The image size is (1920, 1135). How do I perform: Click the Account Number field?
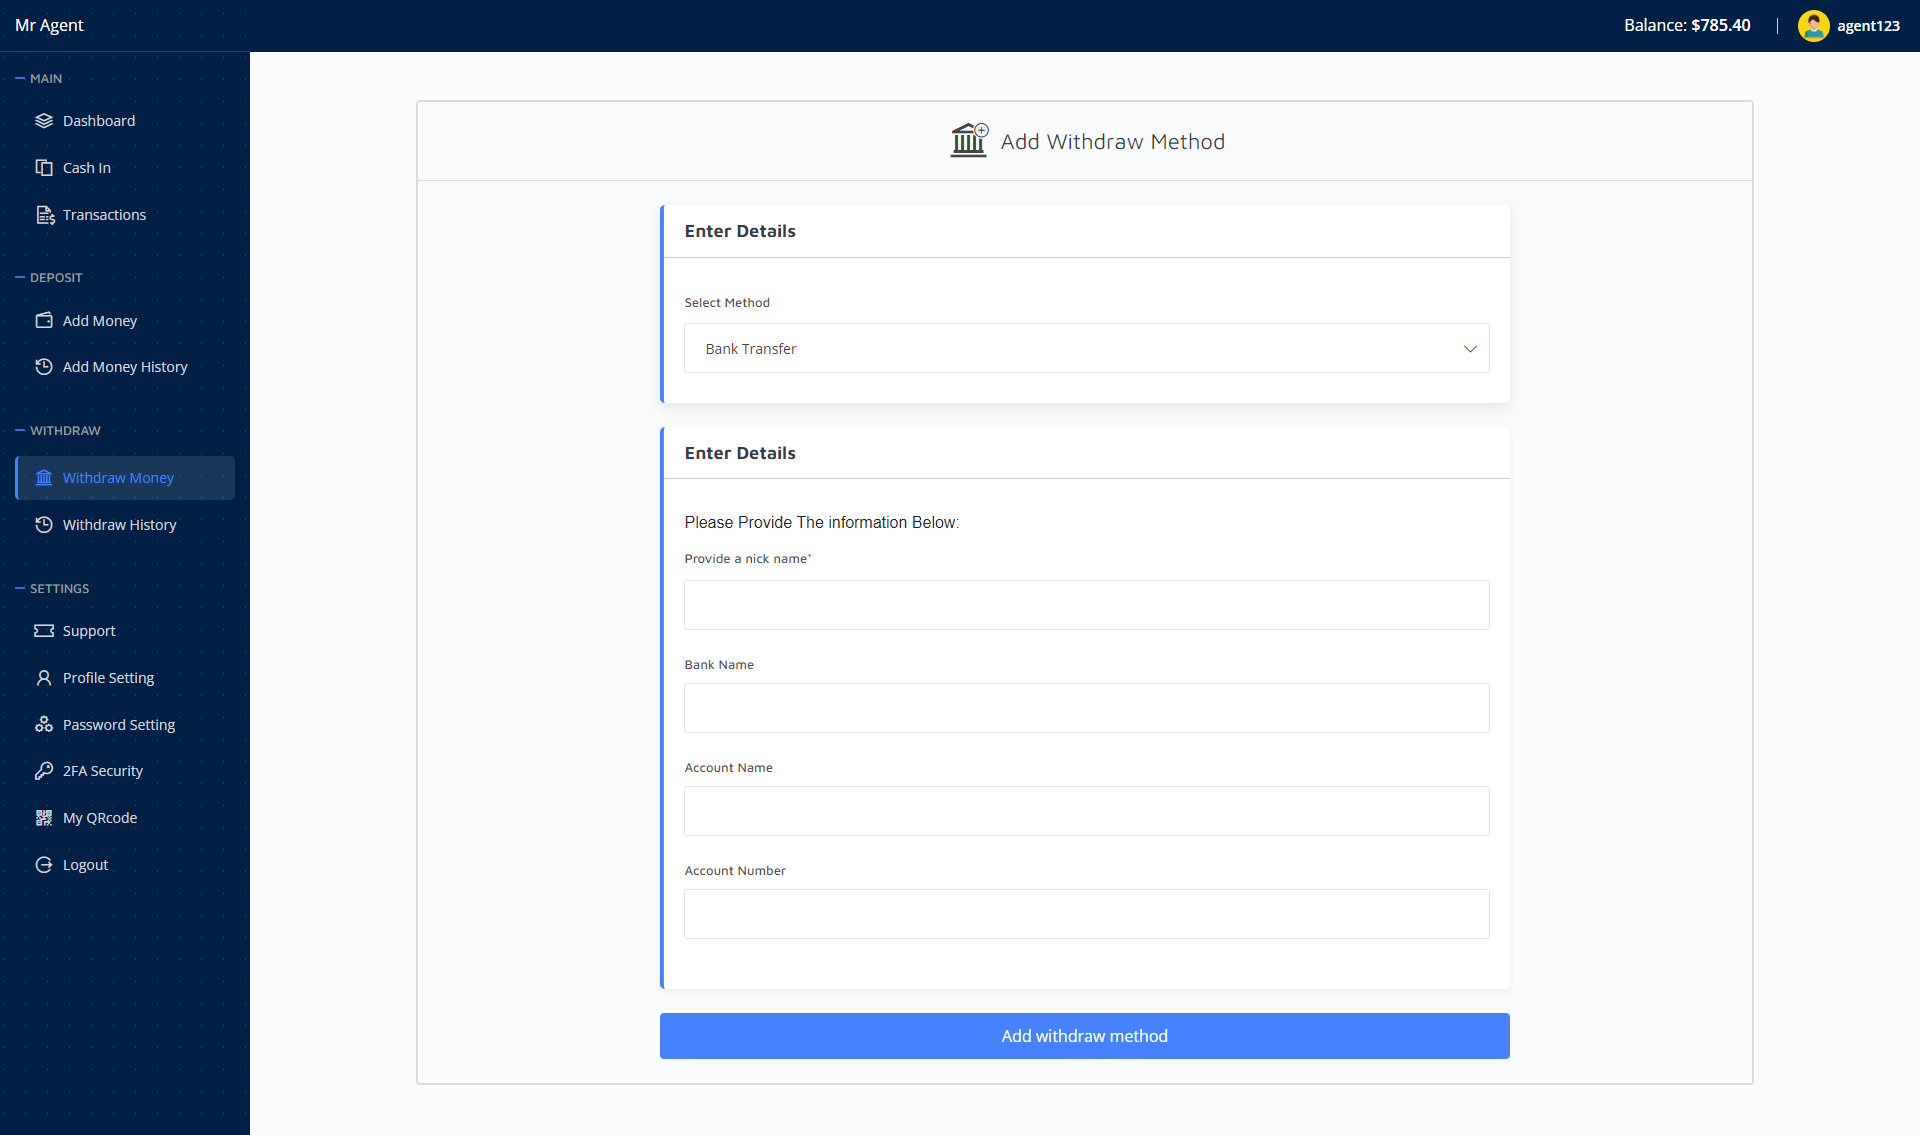coord(1086,913)
